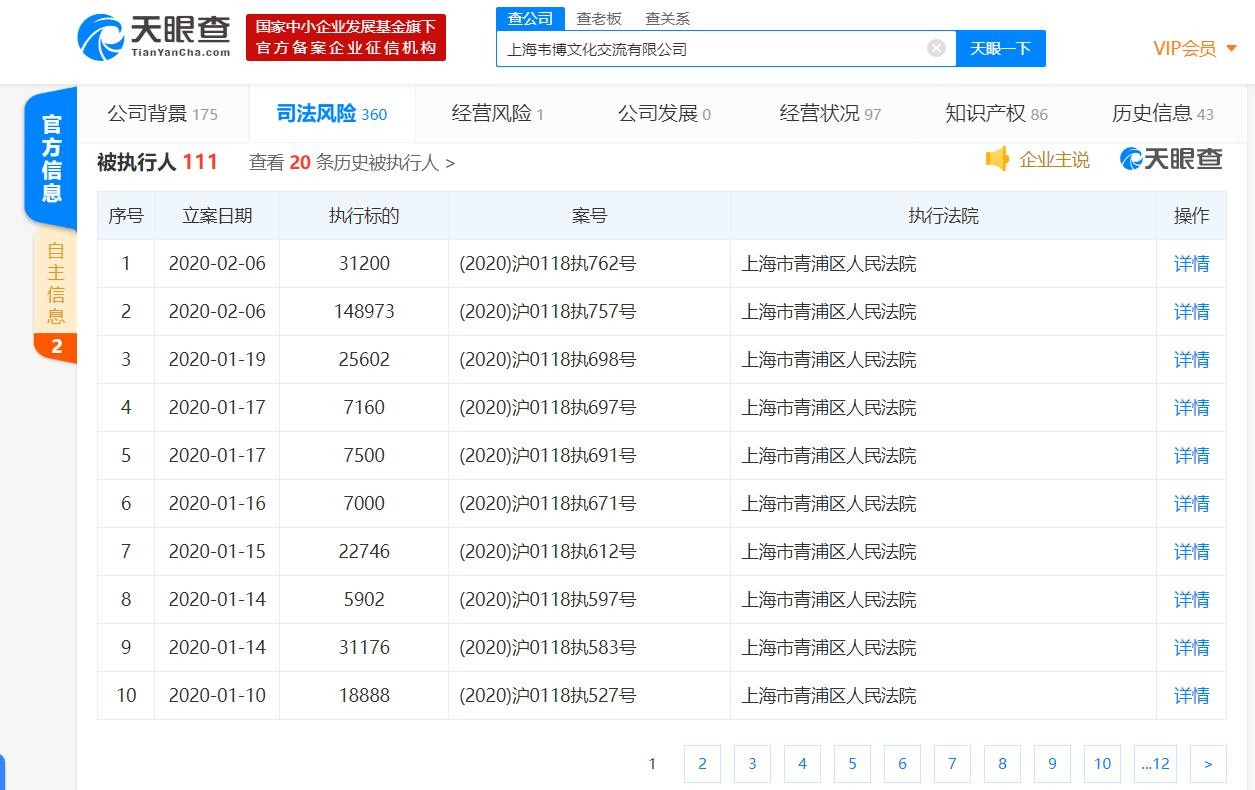Click the 企业主说 speaker icon
This screenshot has width=1255, height=790.
[x=997, y=160]
